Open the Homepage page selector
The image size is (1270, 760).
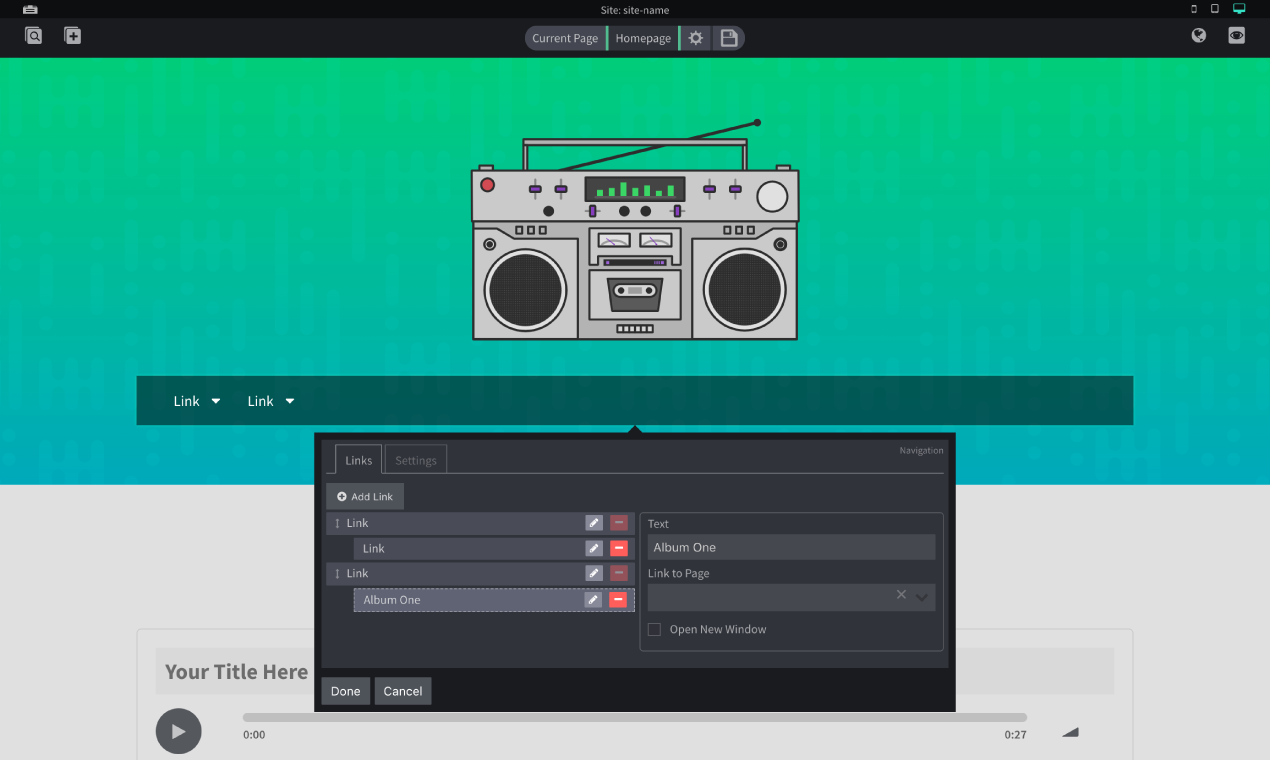(x=643, y=38)
